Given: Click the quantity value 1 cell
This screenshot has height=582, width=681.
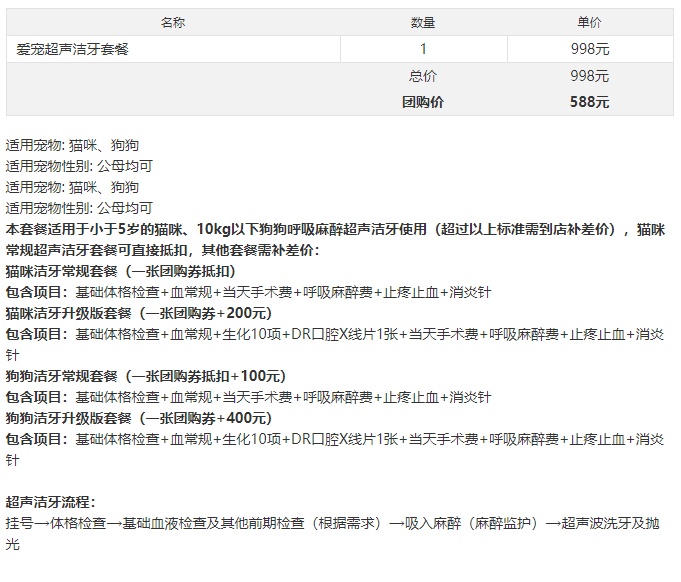Looking at the screenshot, I should (x=423, y=49).
